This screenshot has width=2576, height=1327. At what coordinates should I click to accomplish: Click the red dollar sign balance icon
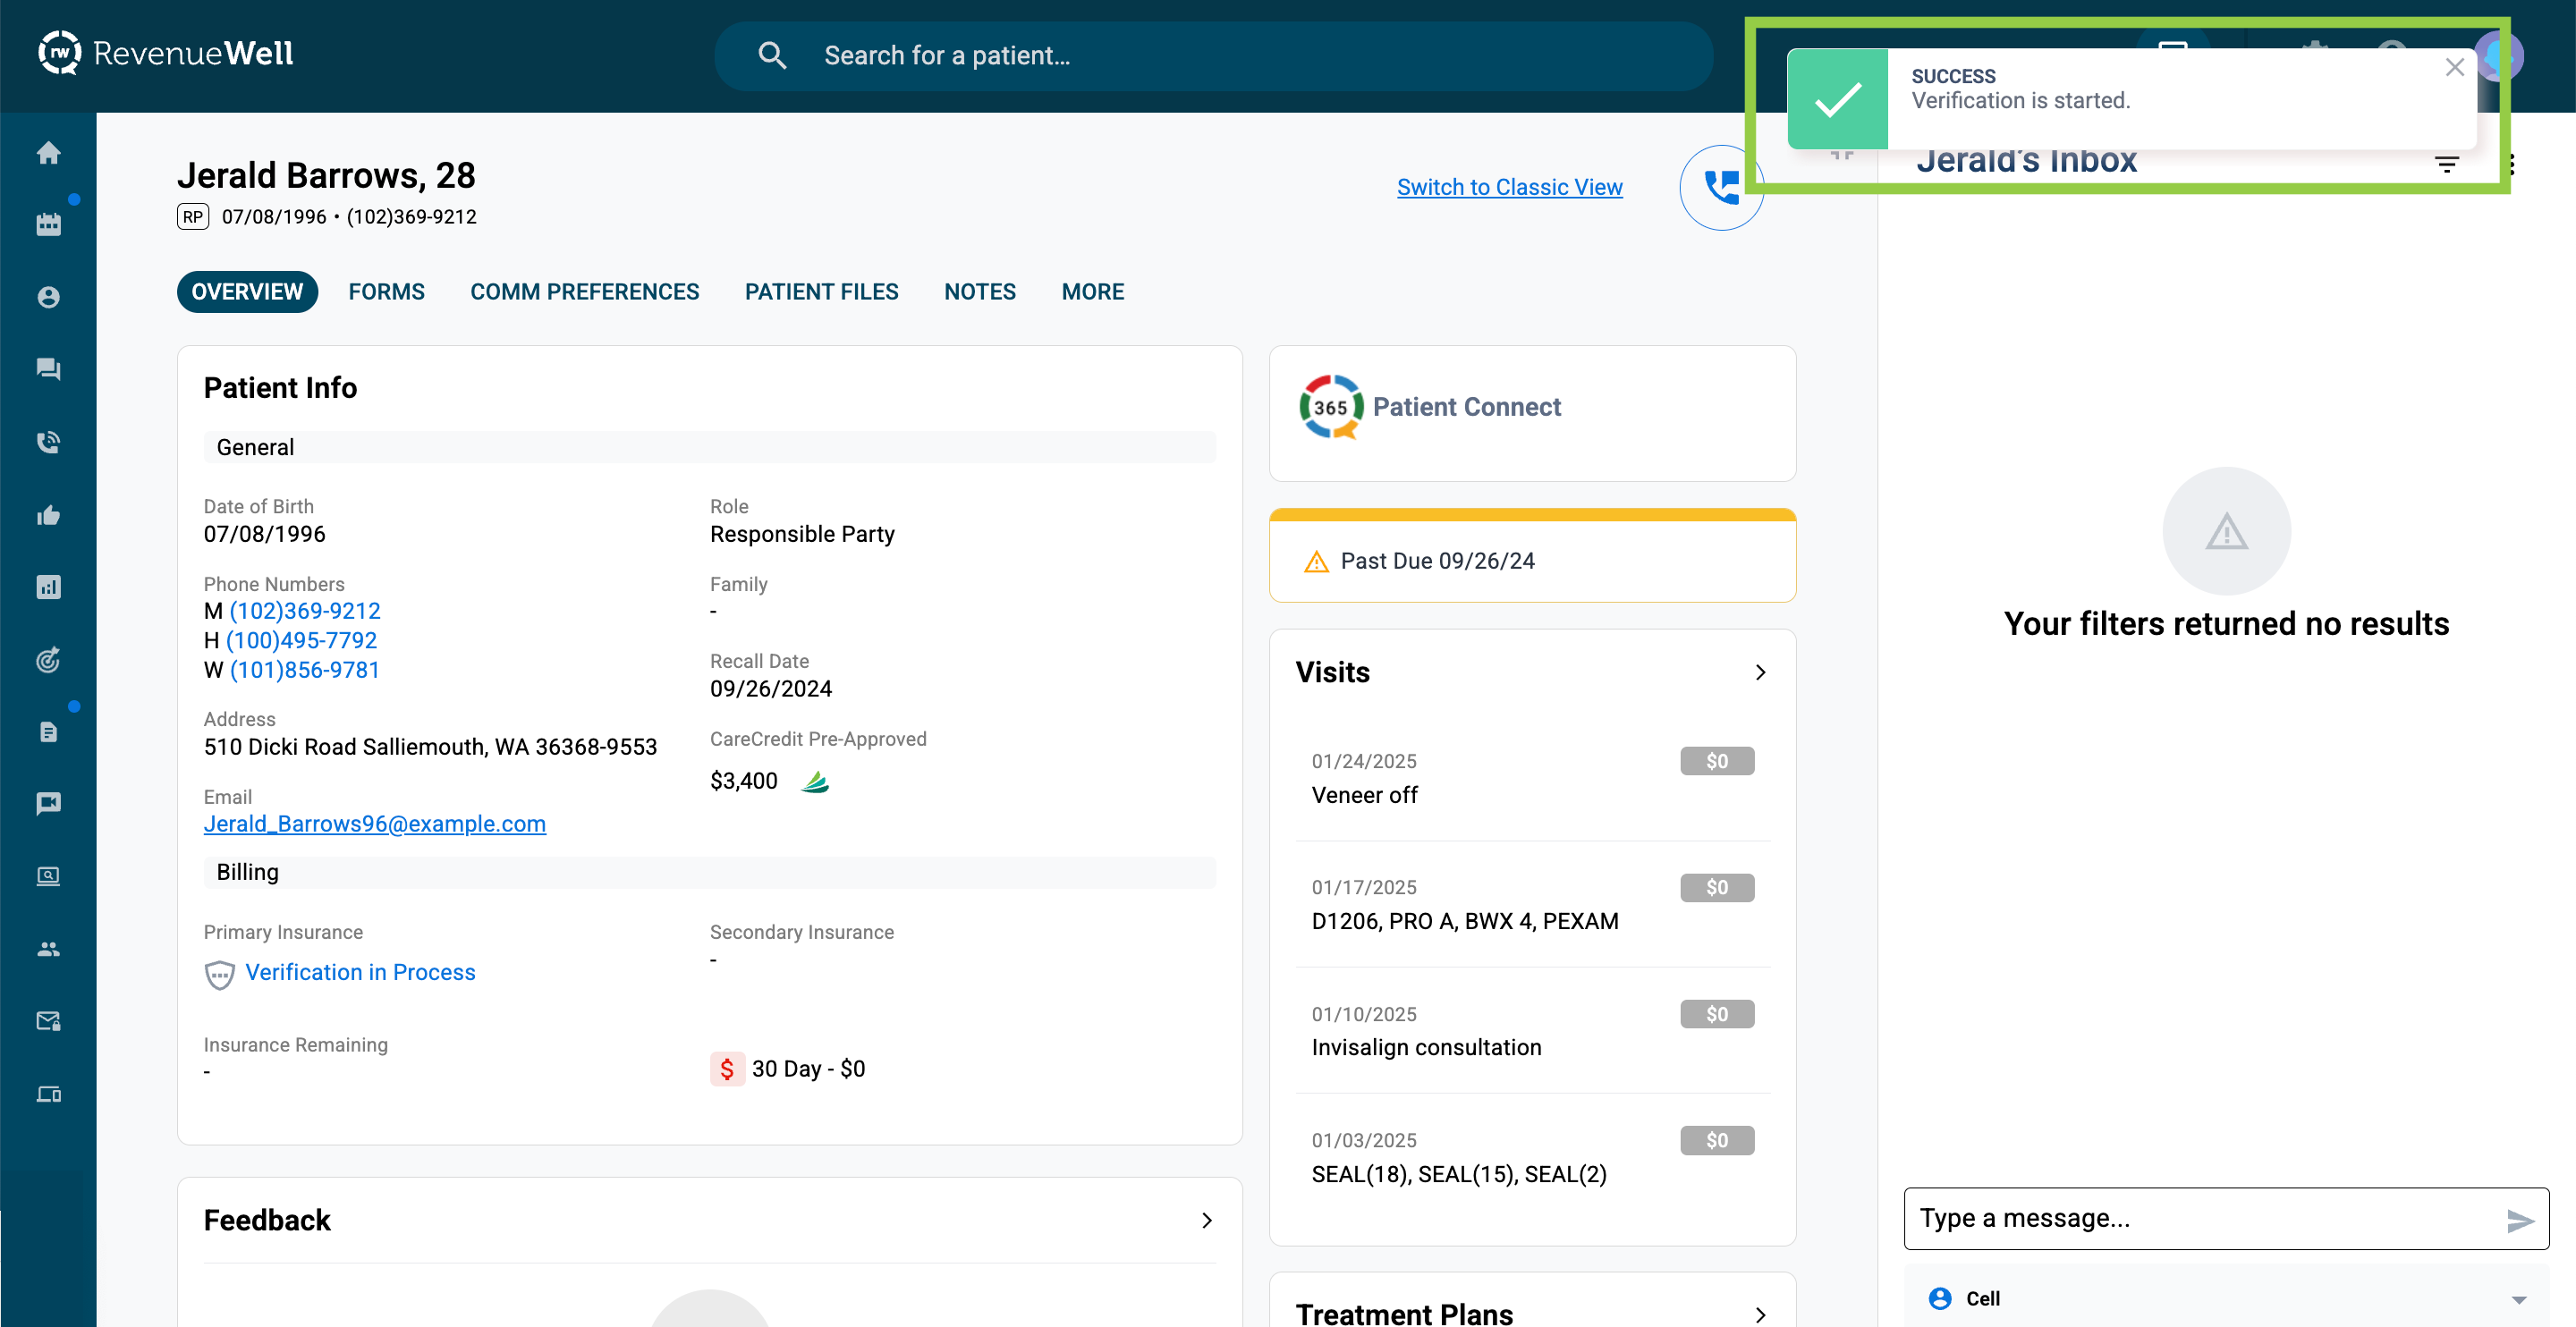727,1069
